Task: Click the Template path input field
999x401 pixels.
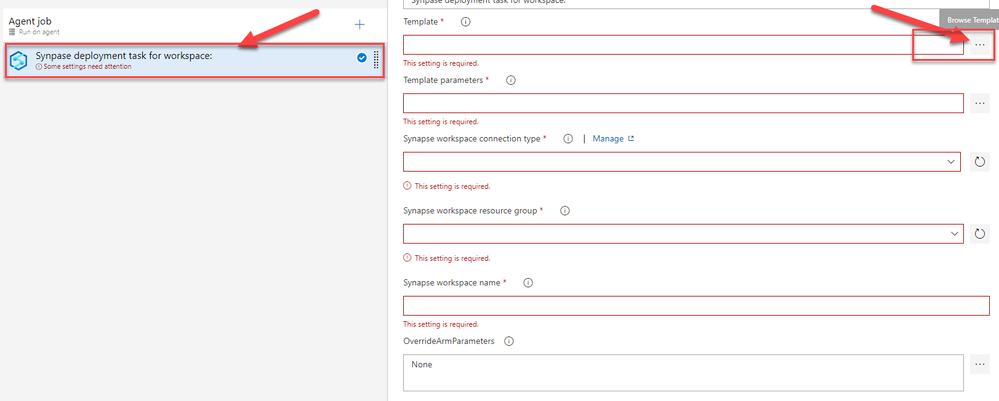Action: point(683,45)
